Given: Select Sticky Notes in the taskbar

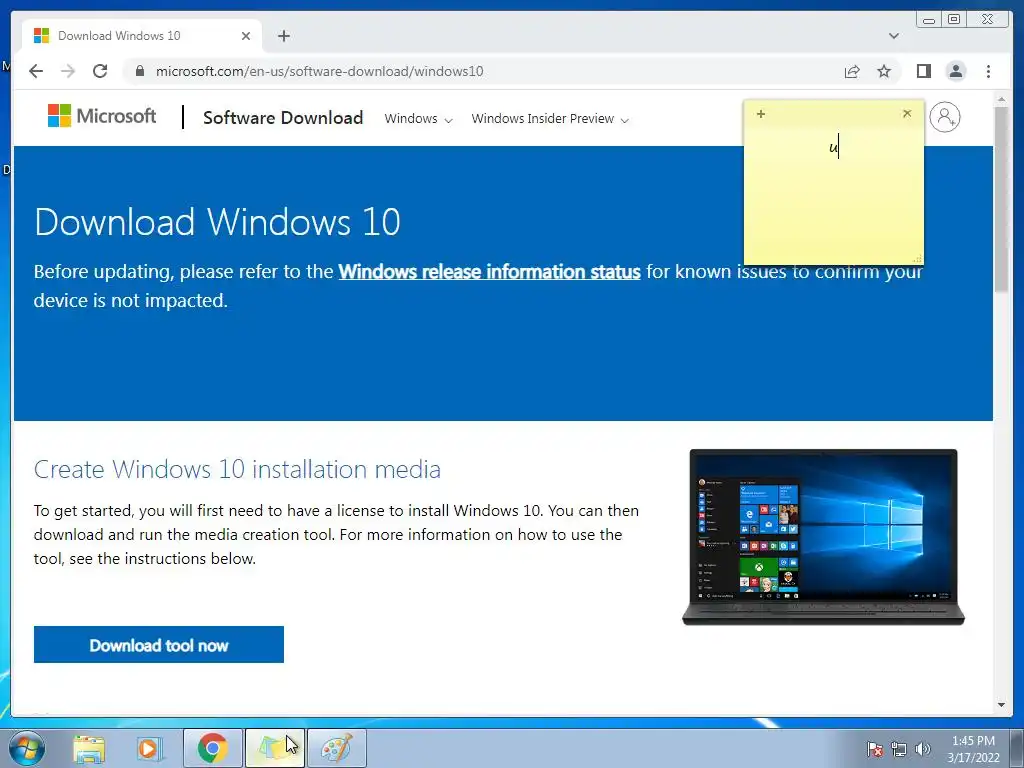Looking at the screenshot, I should (274, 748).
